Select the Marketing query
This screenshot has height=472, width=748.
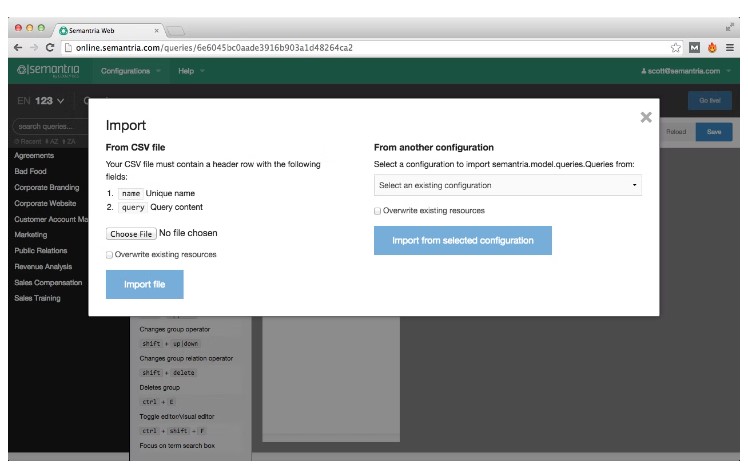[31, 235]
